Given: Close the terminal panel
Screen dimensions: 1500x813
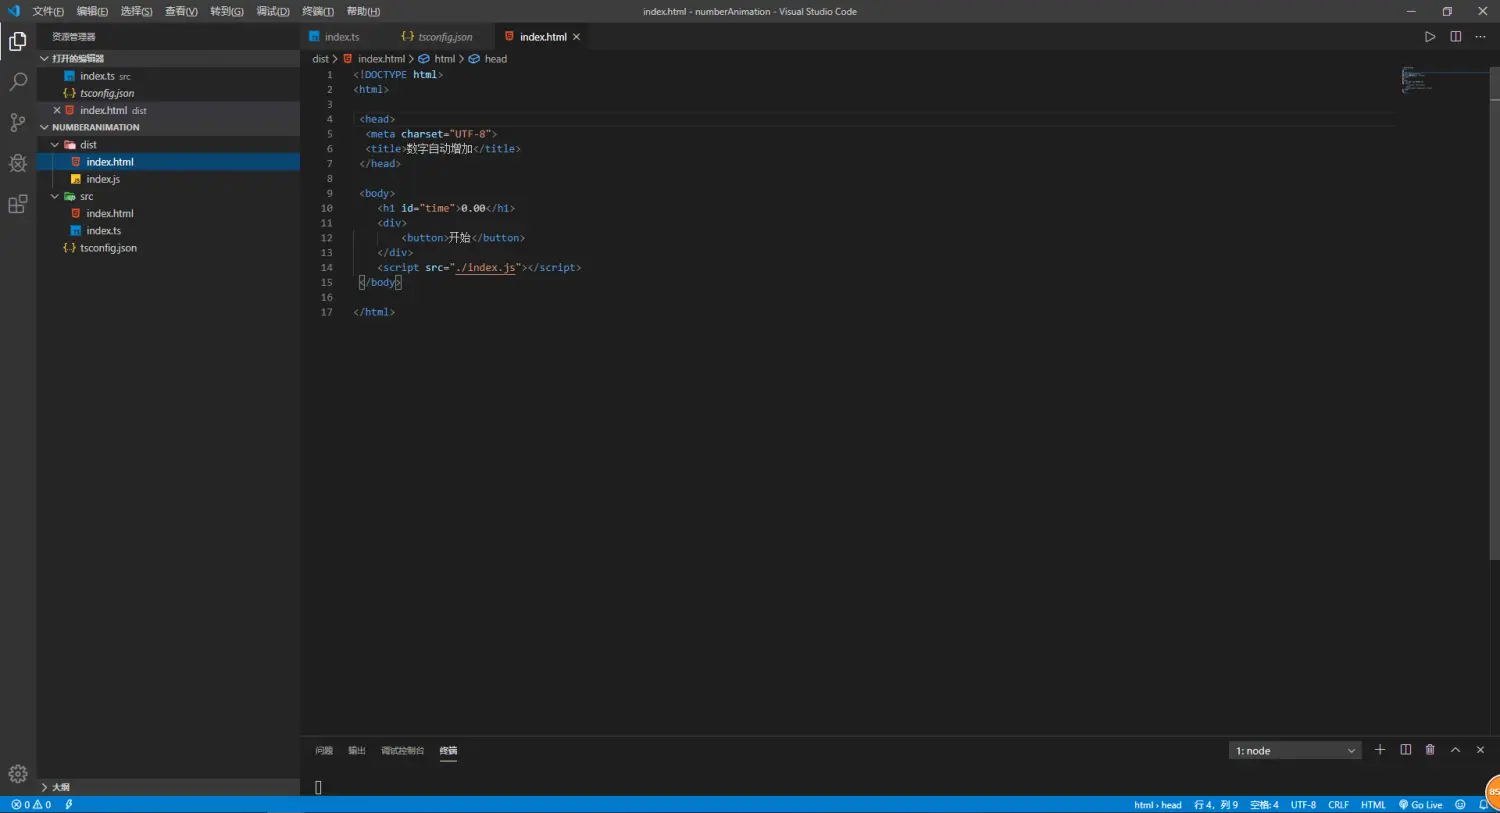Looking at the screenshot, I should coord(1480,750).
